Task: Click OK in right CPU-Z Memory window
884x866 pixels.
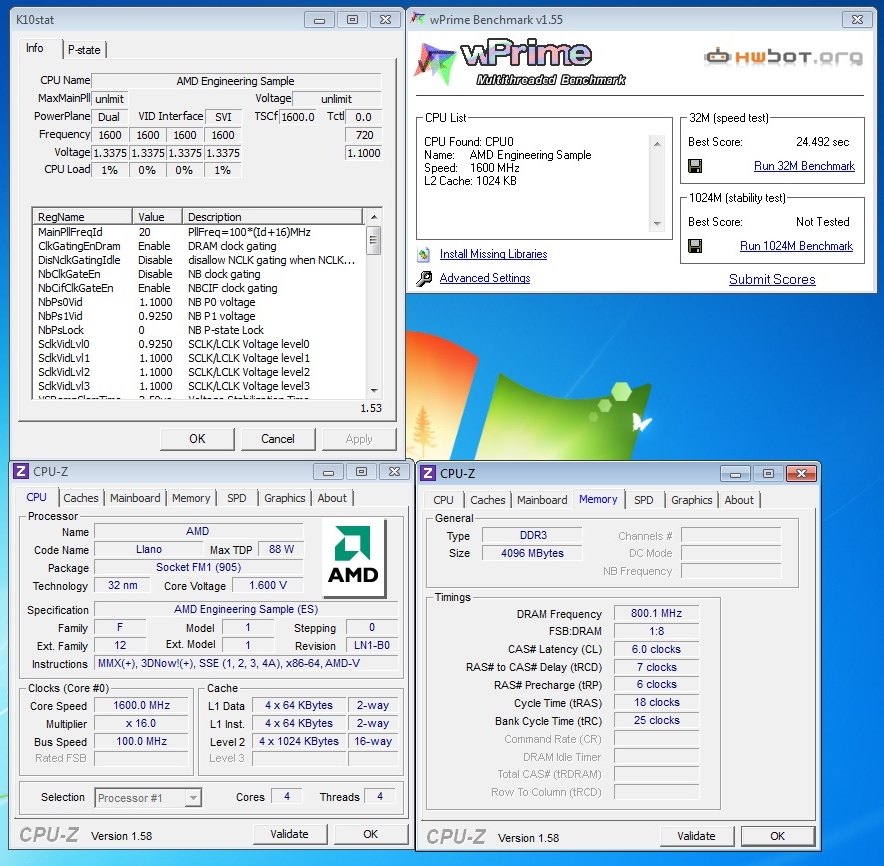Action: (778, 836)
